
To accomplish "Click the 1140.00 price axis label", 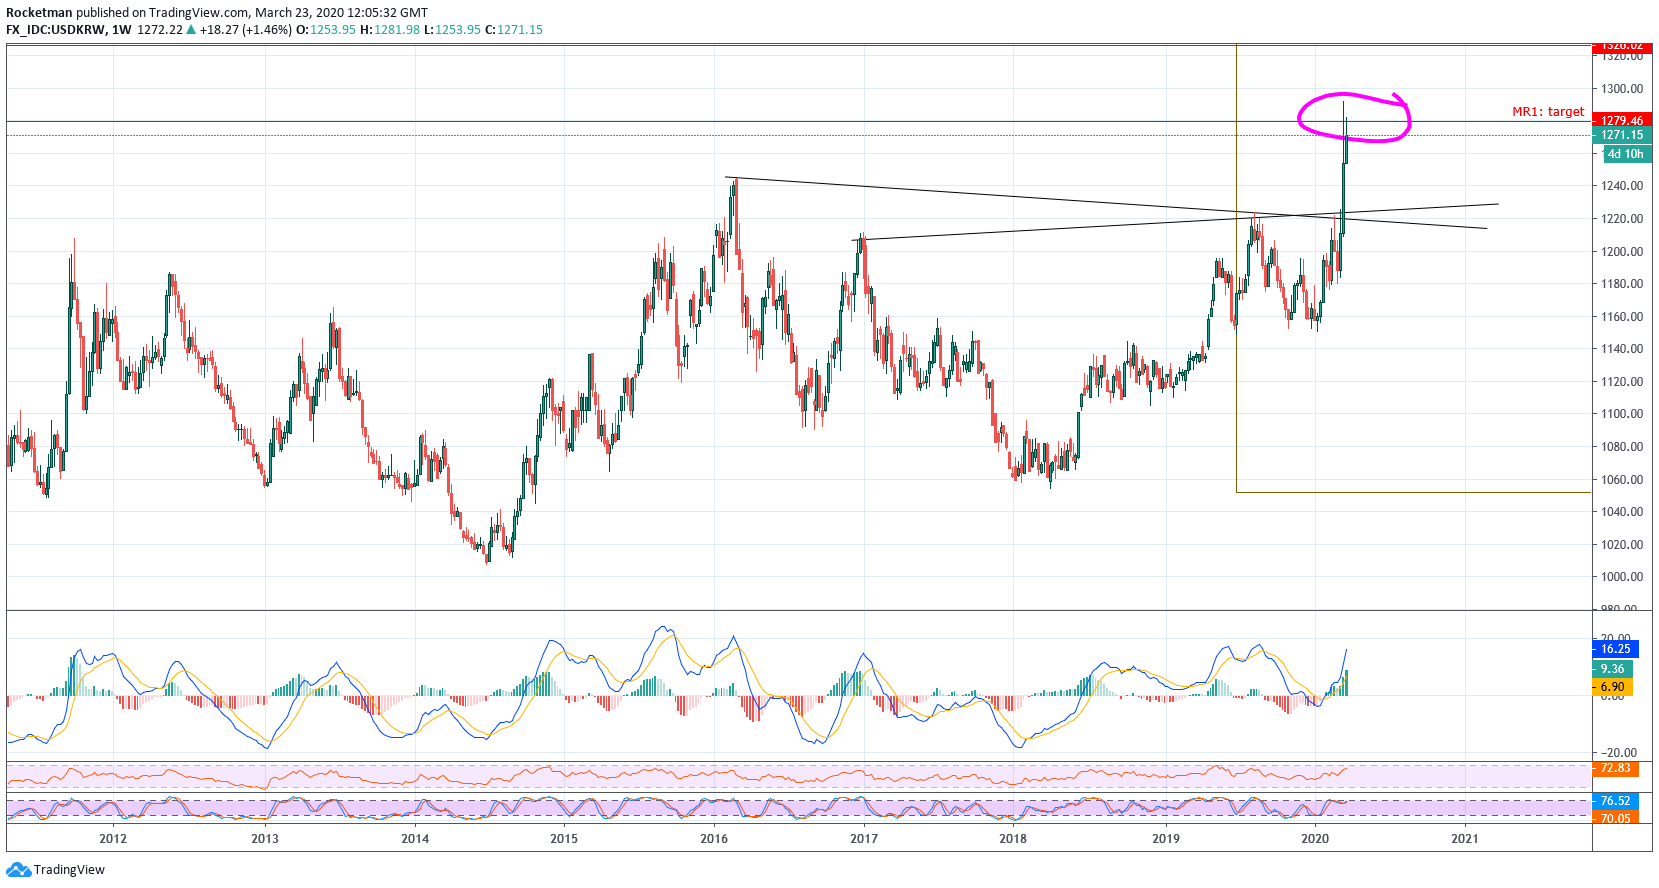I will (x=1622, y=349).
